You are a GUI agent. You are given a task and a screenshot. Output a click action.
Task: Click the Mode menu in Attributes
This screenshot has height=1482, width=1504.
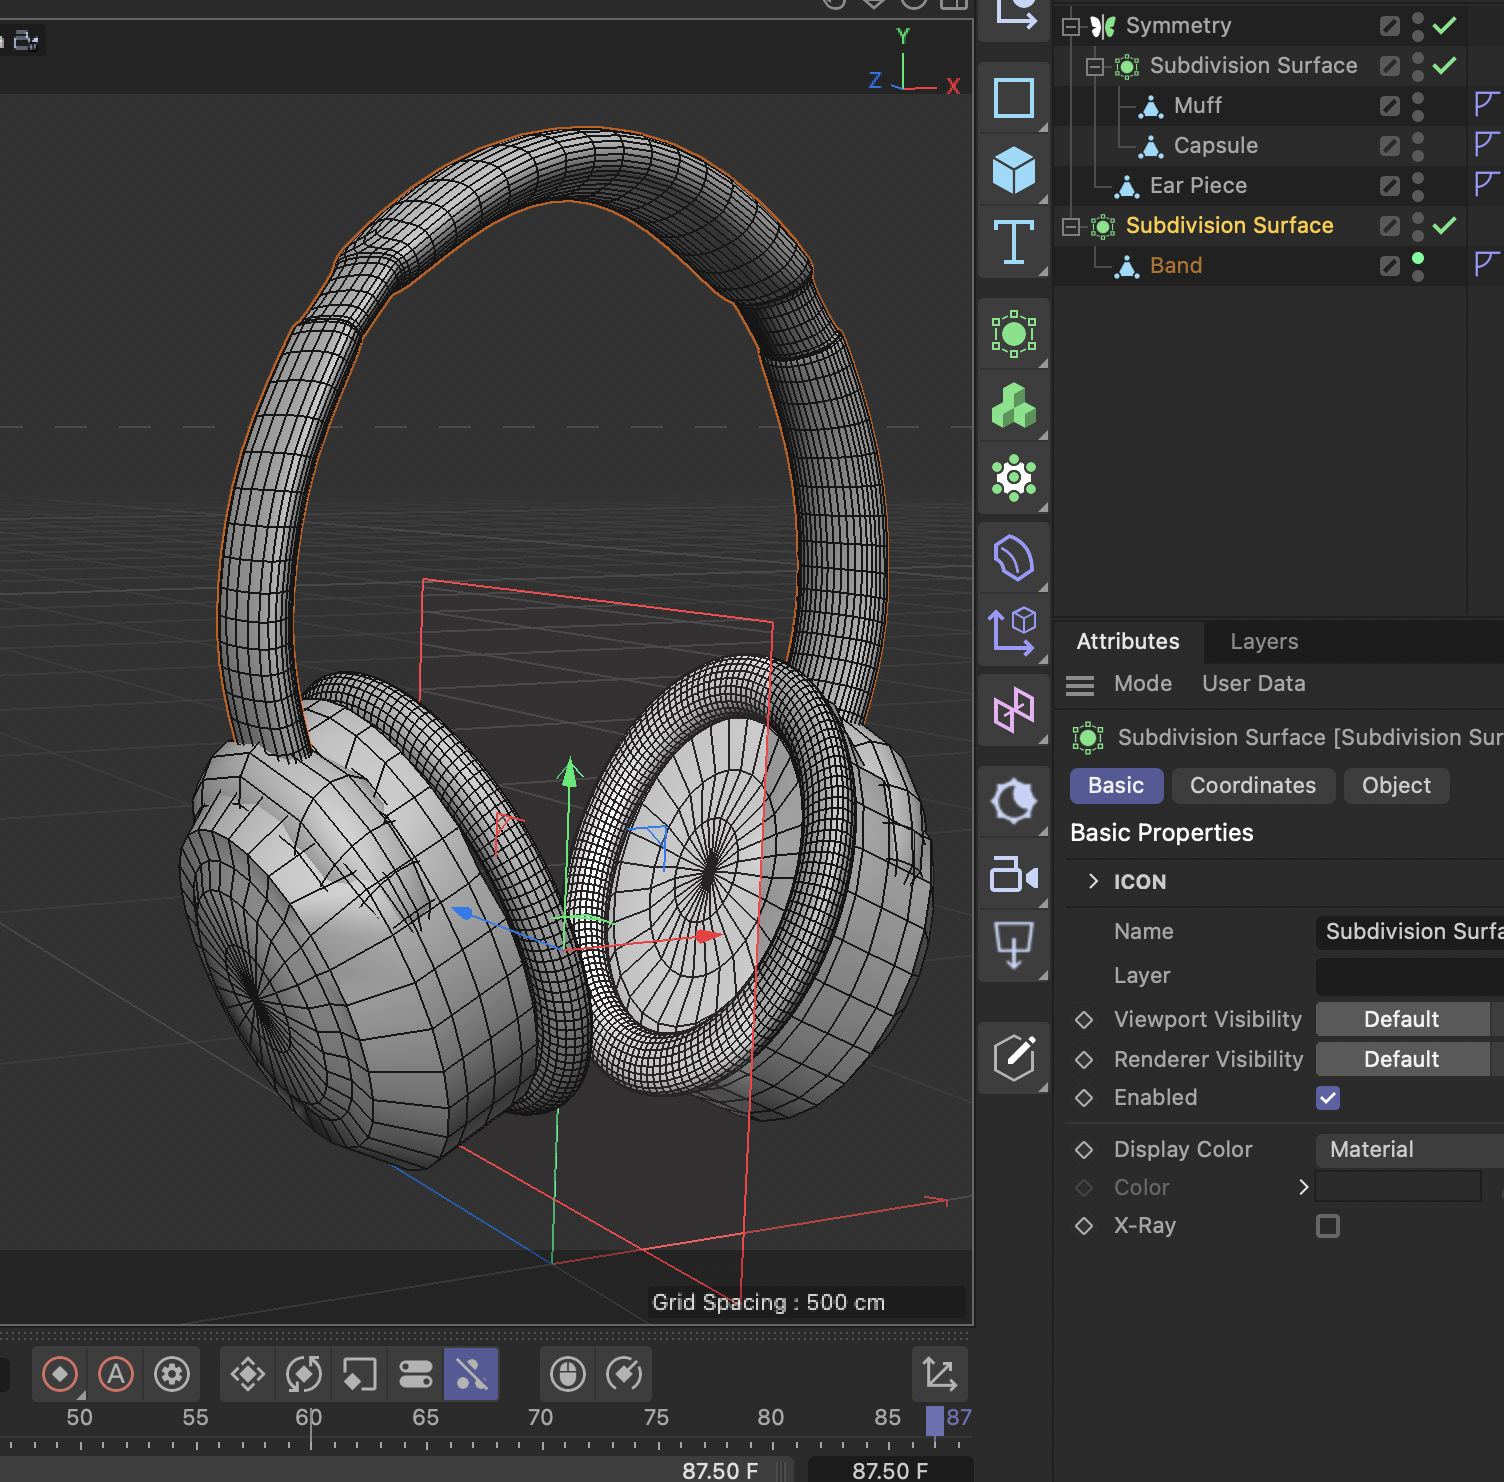pyautogui.click(x=1142, y=684)
